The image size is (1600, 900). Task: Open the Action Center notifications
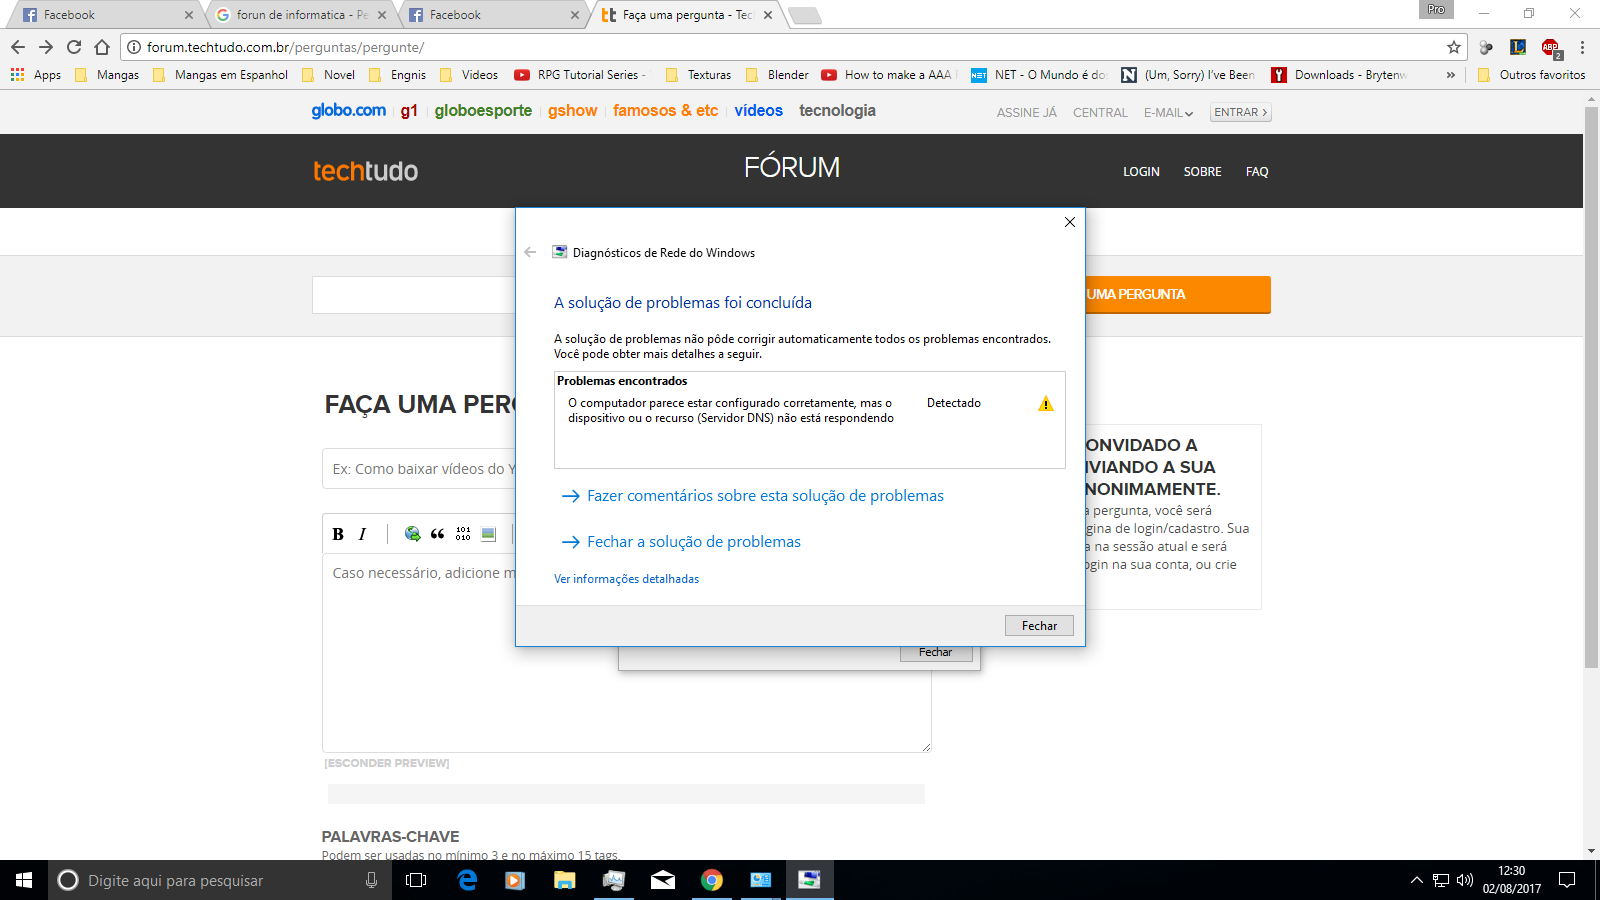tap(1567, 880)
